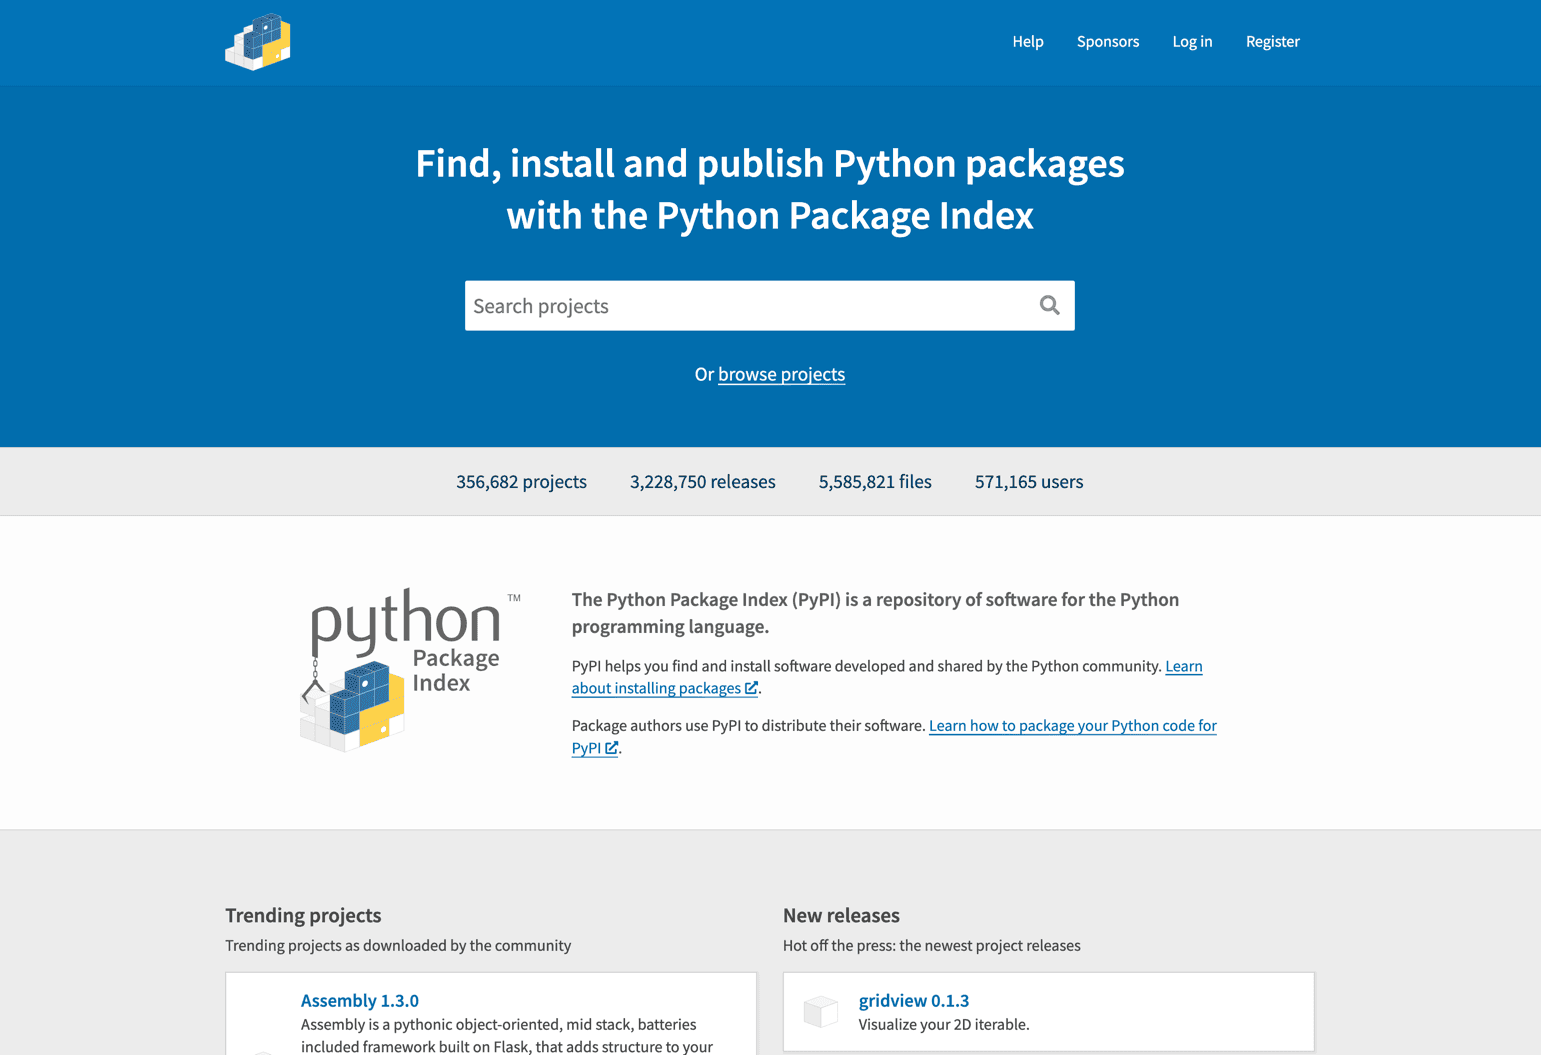Focus the "Search projects" input field
Viewport: 1541px width, 1055px height.
point(748,306)
